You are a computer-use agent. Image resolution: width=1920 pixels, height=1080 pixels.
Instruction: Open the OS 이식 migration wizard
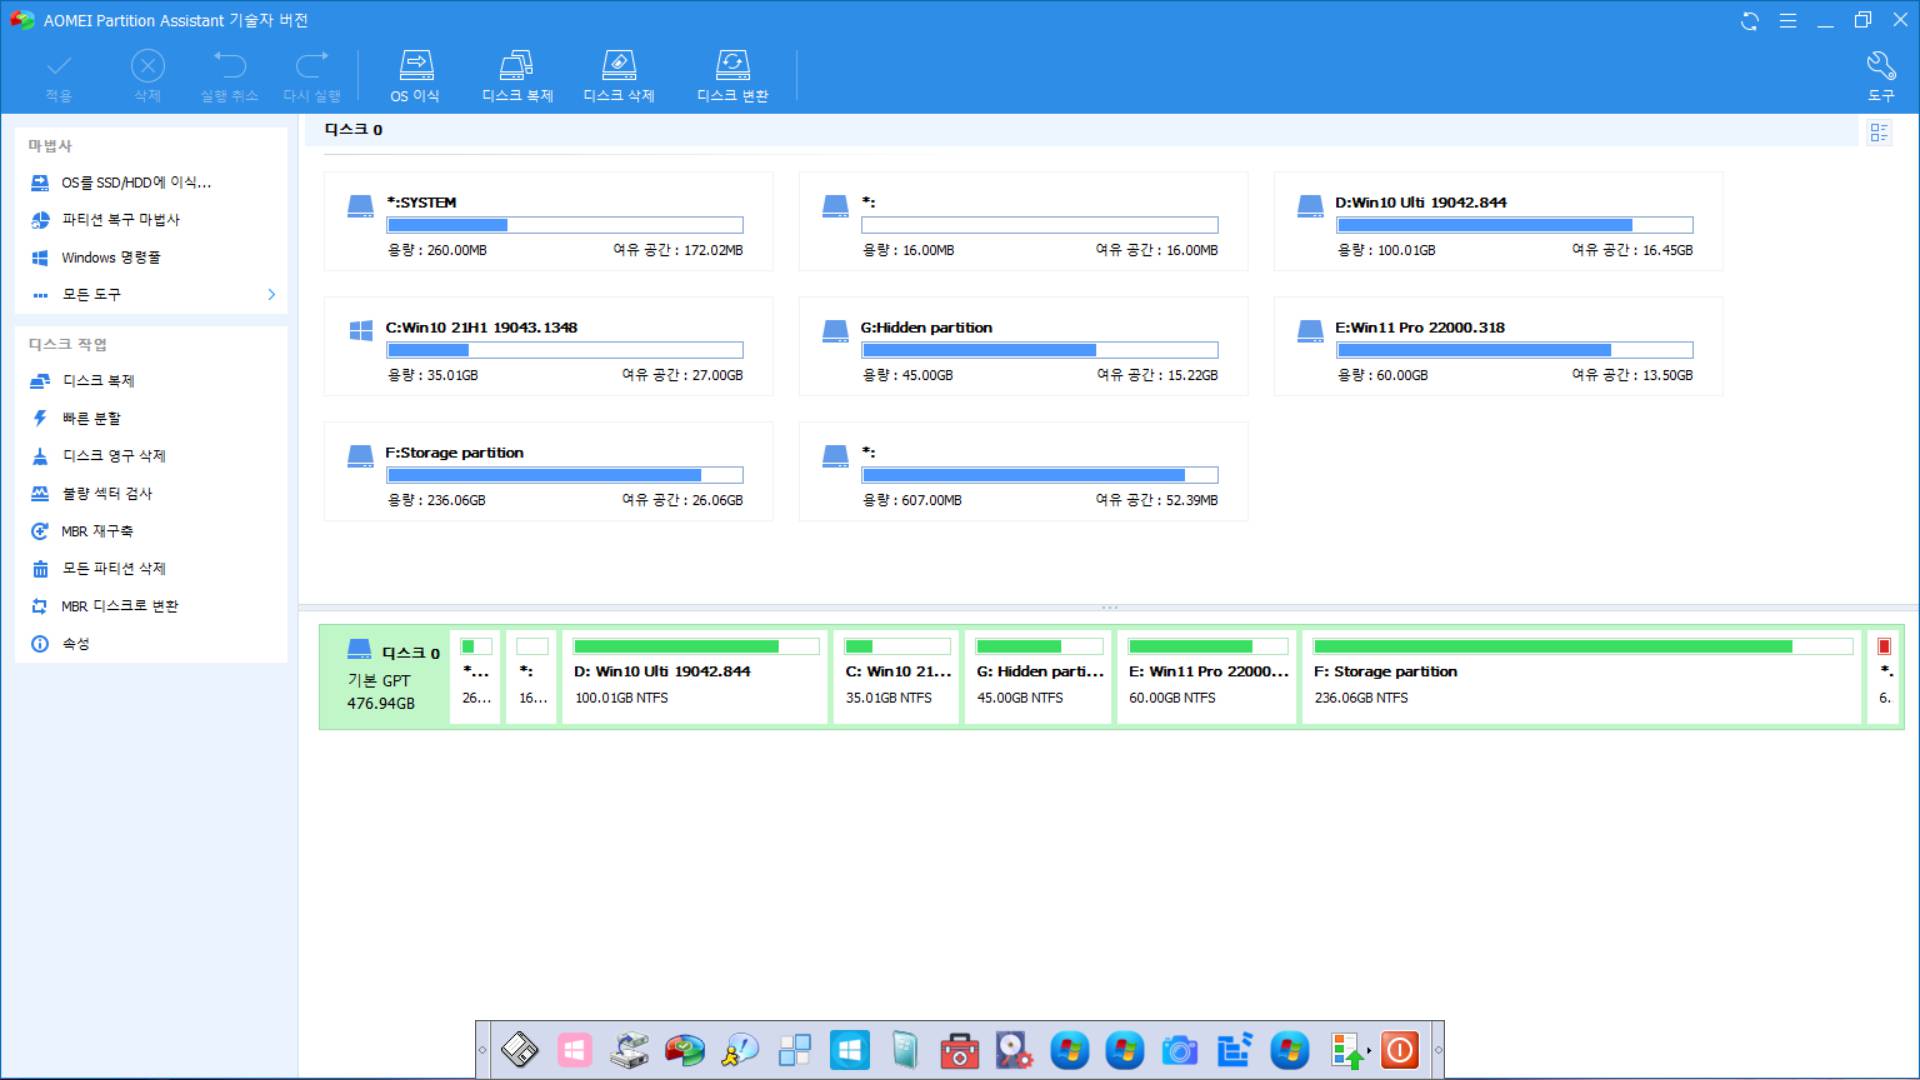point(415,76)
